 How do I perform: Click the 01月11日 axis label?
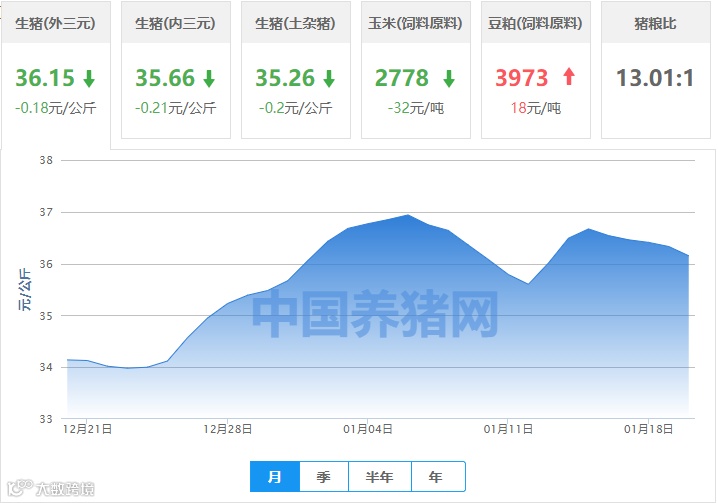point(508,429)
